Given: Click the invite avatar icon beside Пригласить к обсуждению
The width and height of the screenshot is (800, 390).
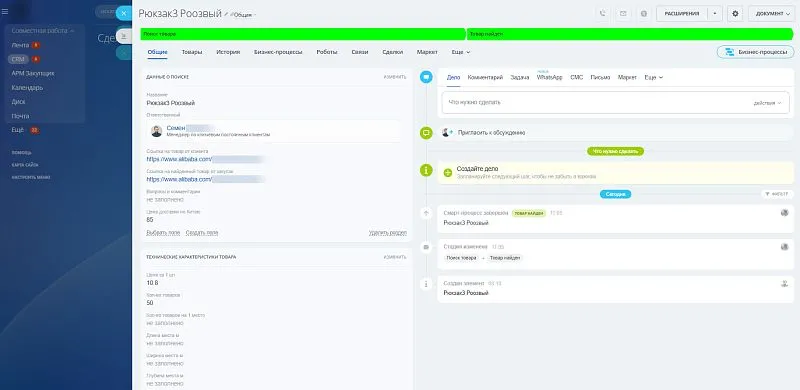Looking at the screenshot, I should pos(447,133).
